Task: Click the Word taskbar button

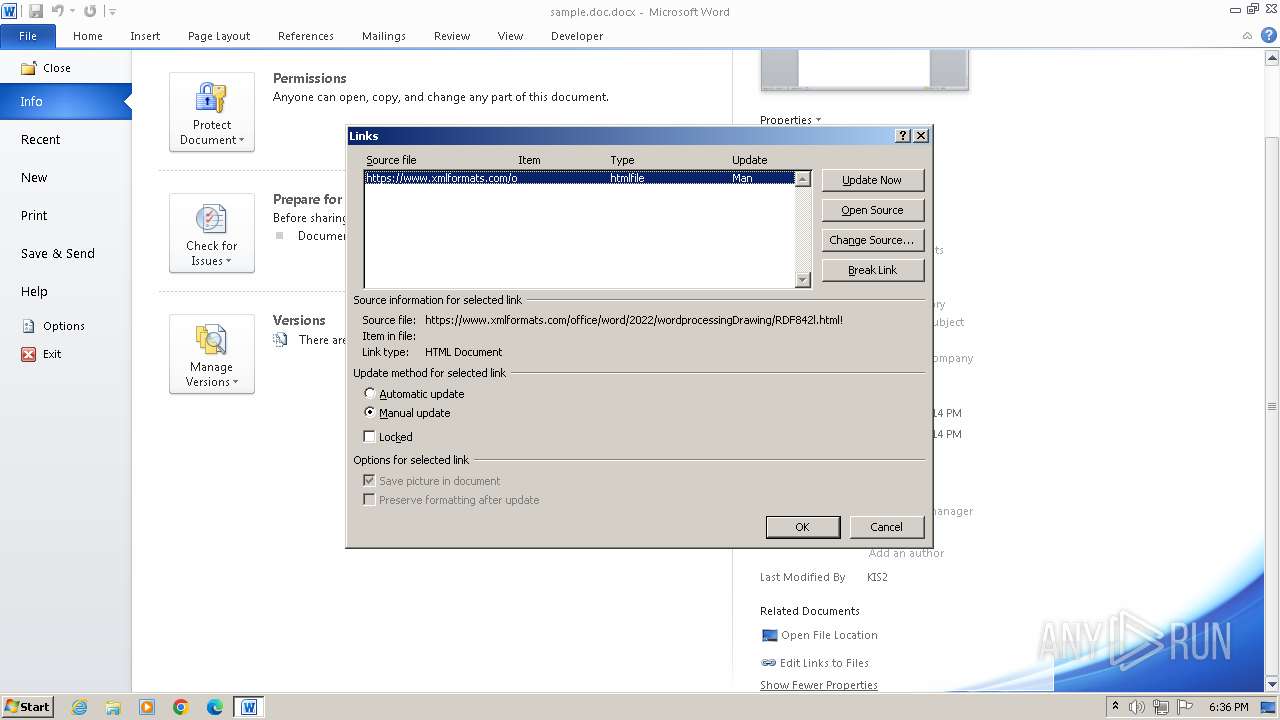Action: pyautogui.click(x=249, y=707)
